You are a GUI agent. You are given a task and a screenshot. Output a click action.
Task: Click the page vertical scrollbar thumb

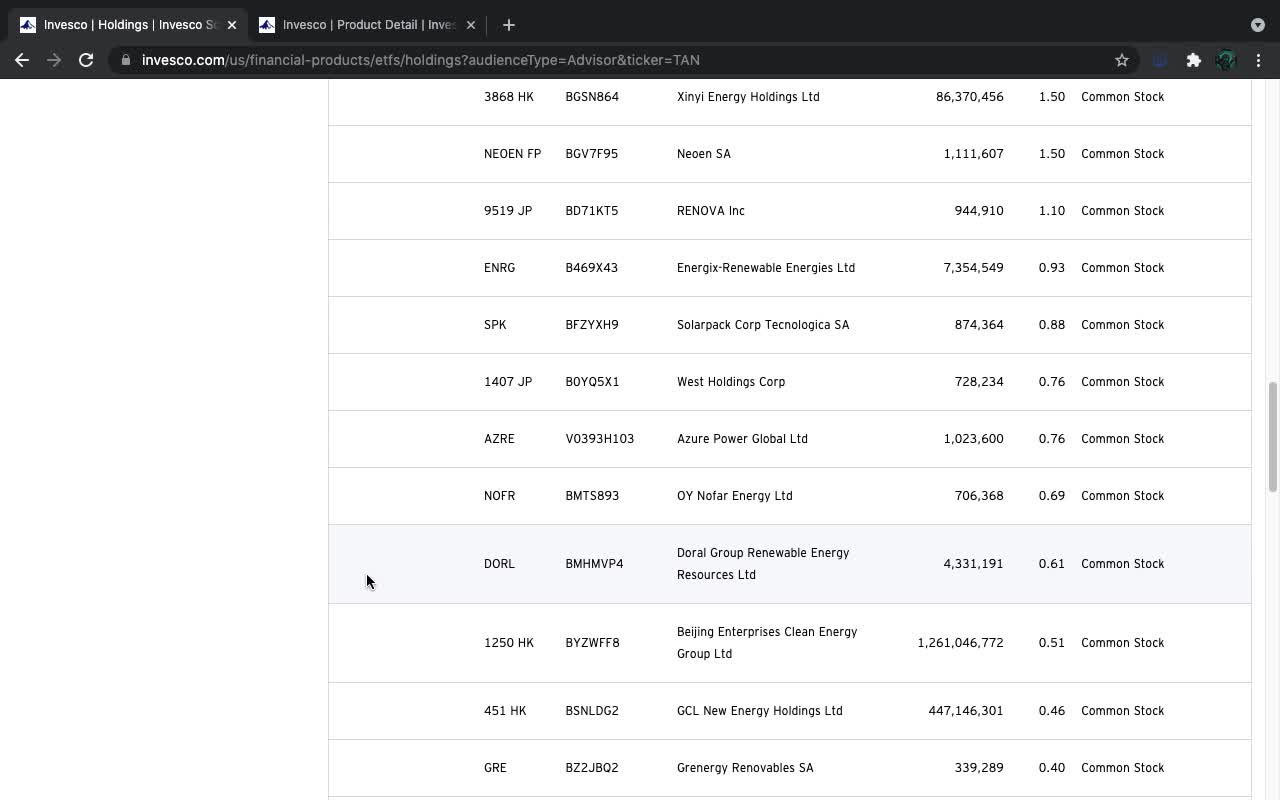click(x=1273, y=436)
